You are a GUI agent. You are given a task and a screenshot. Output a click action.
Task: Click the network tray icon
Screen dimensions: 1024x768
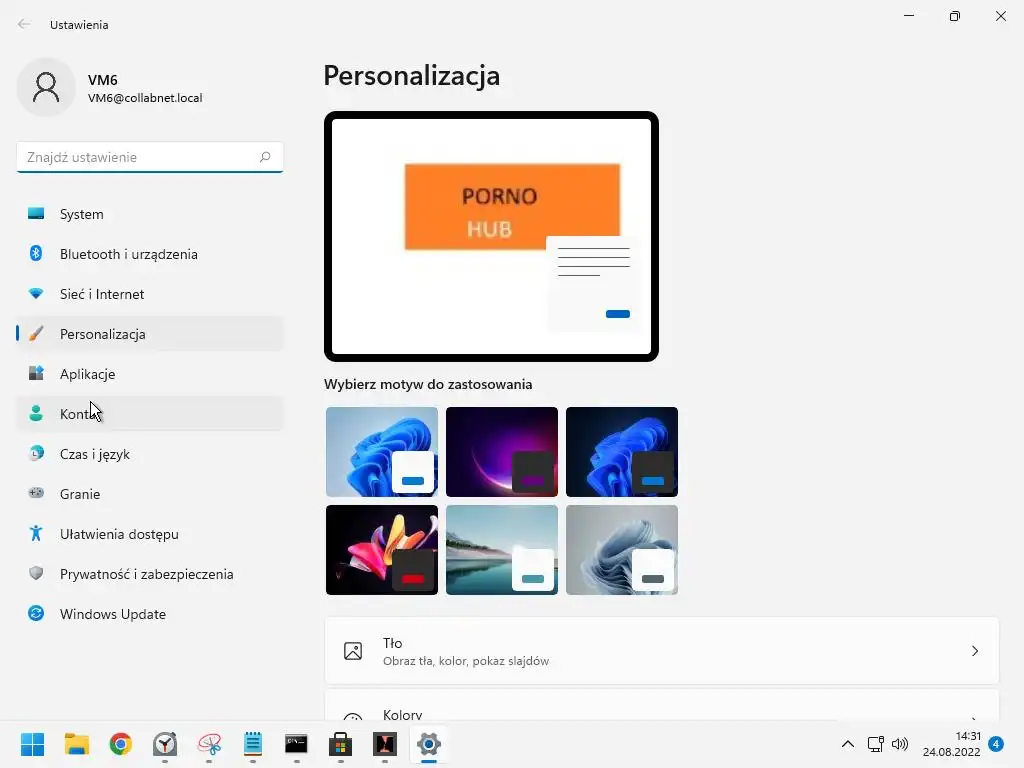[876, 744]
